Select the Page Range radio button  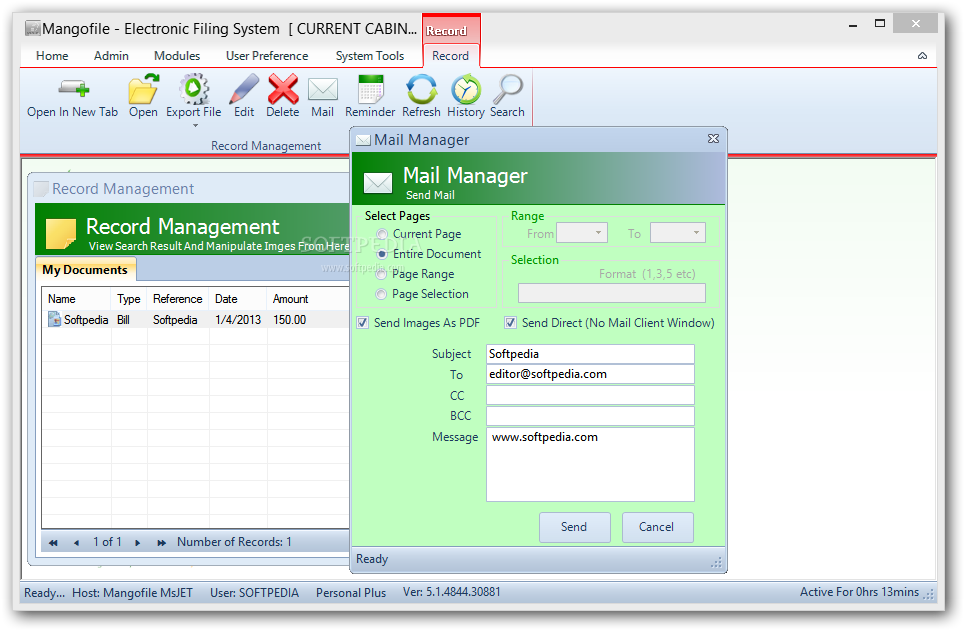tap(382, 274)
